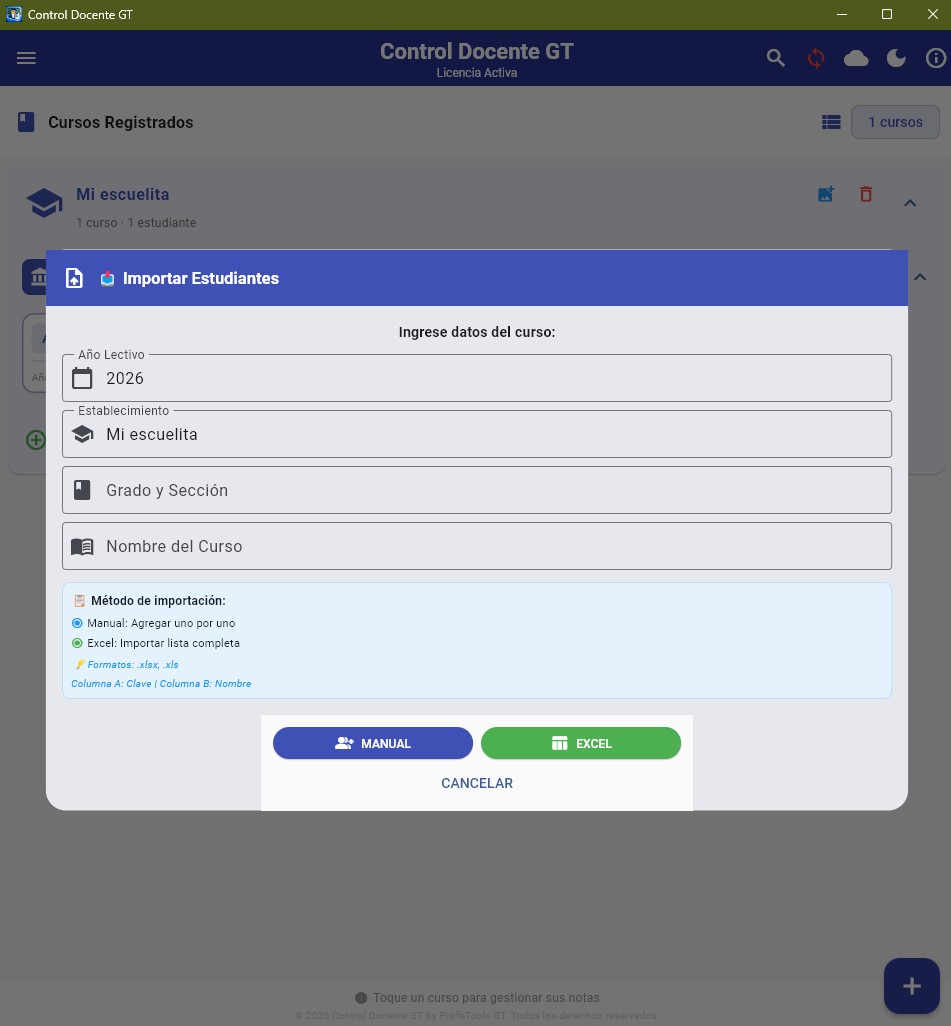Click the search magnifier icon
Viewport: 951px width, 1026px height.
point(776,58)
